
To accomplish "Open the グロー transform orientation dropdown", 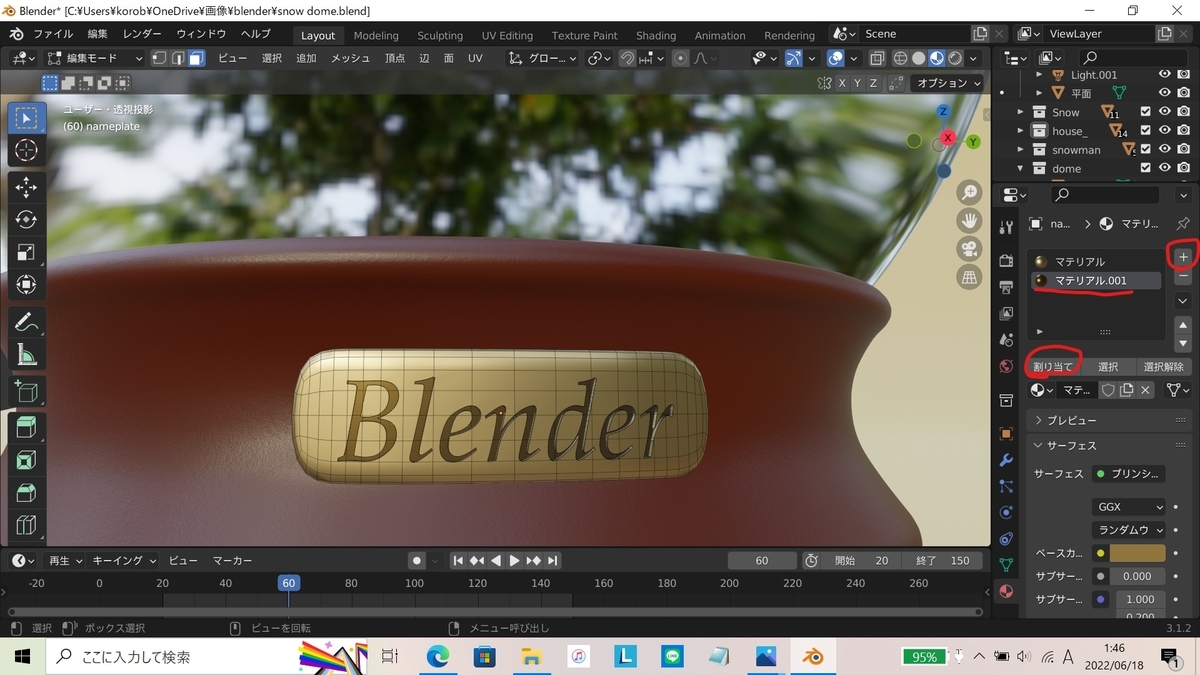I will (542, 58).
